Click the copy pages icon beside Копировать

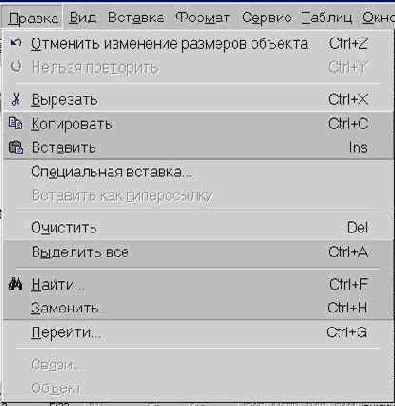16,124
